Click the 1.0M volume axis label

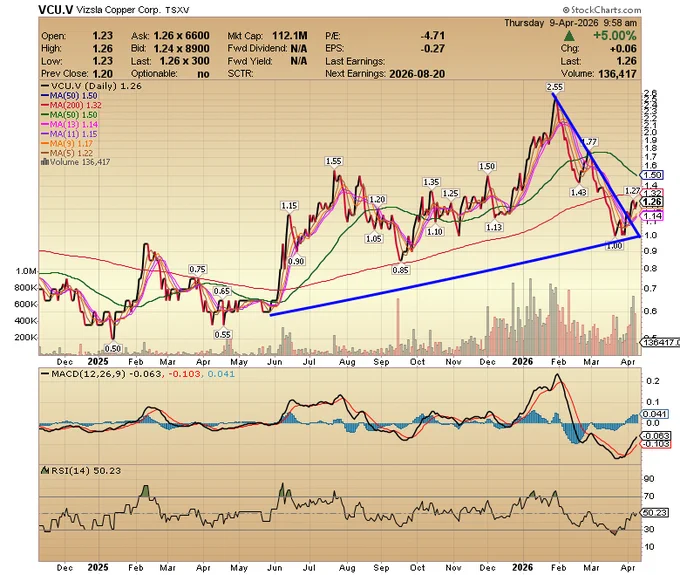[x=26, y=271]
